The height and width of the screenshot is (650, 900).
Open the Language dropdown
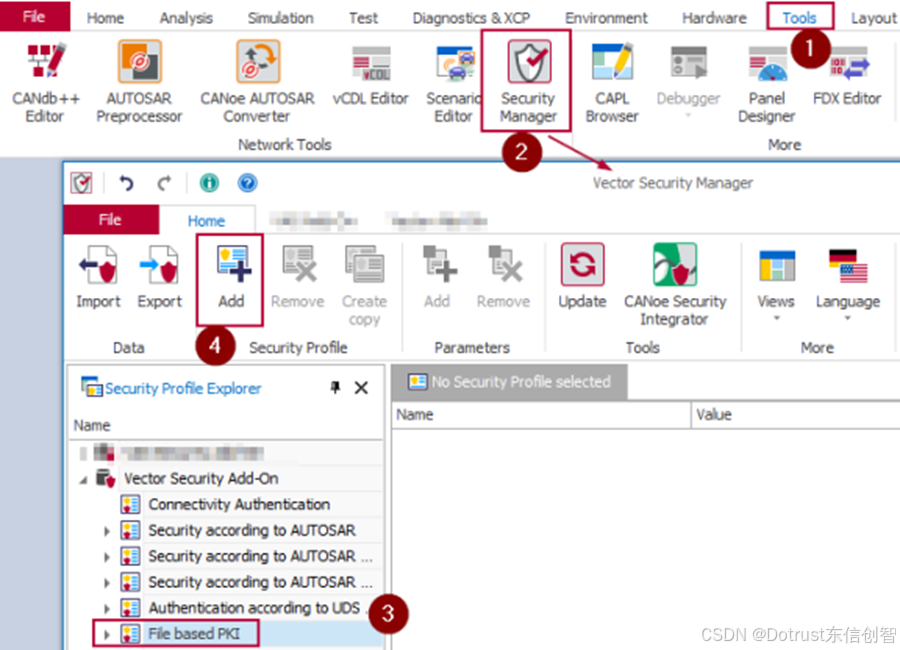848,285
